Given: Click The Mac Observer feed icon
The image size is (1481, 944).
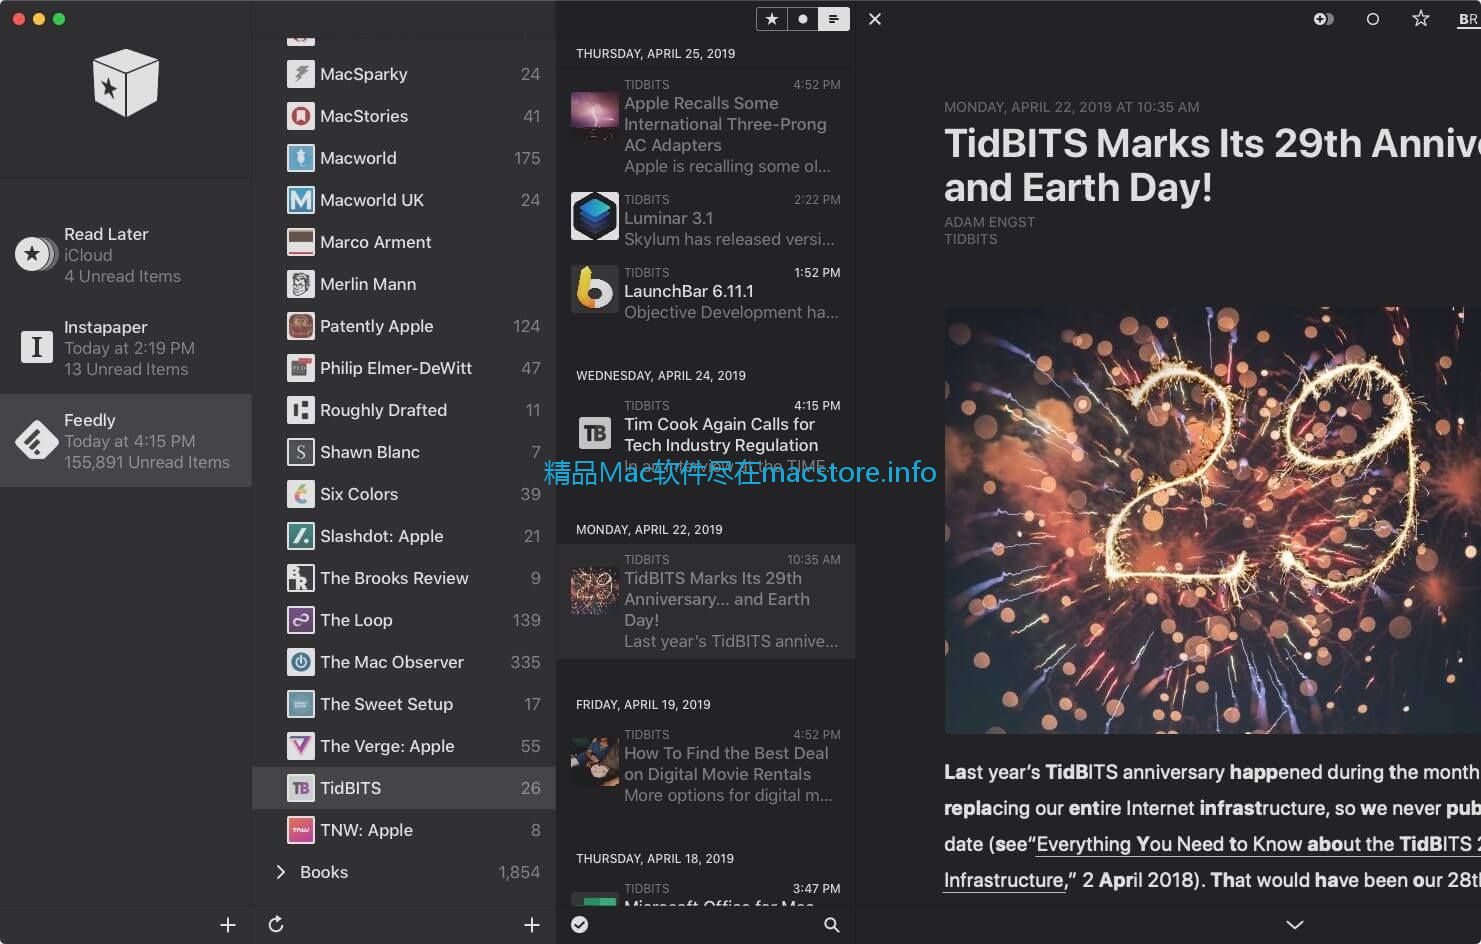Looking at the screenshot, I should [301, 662].
